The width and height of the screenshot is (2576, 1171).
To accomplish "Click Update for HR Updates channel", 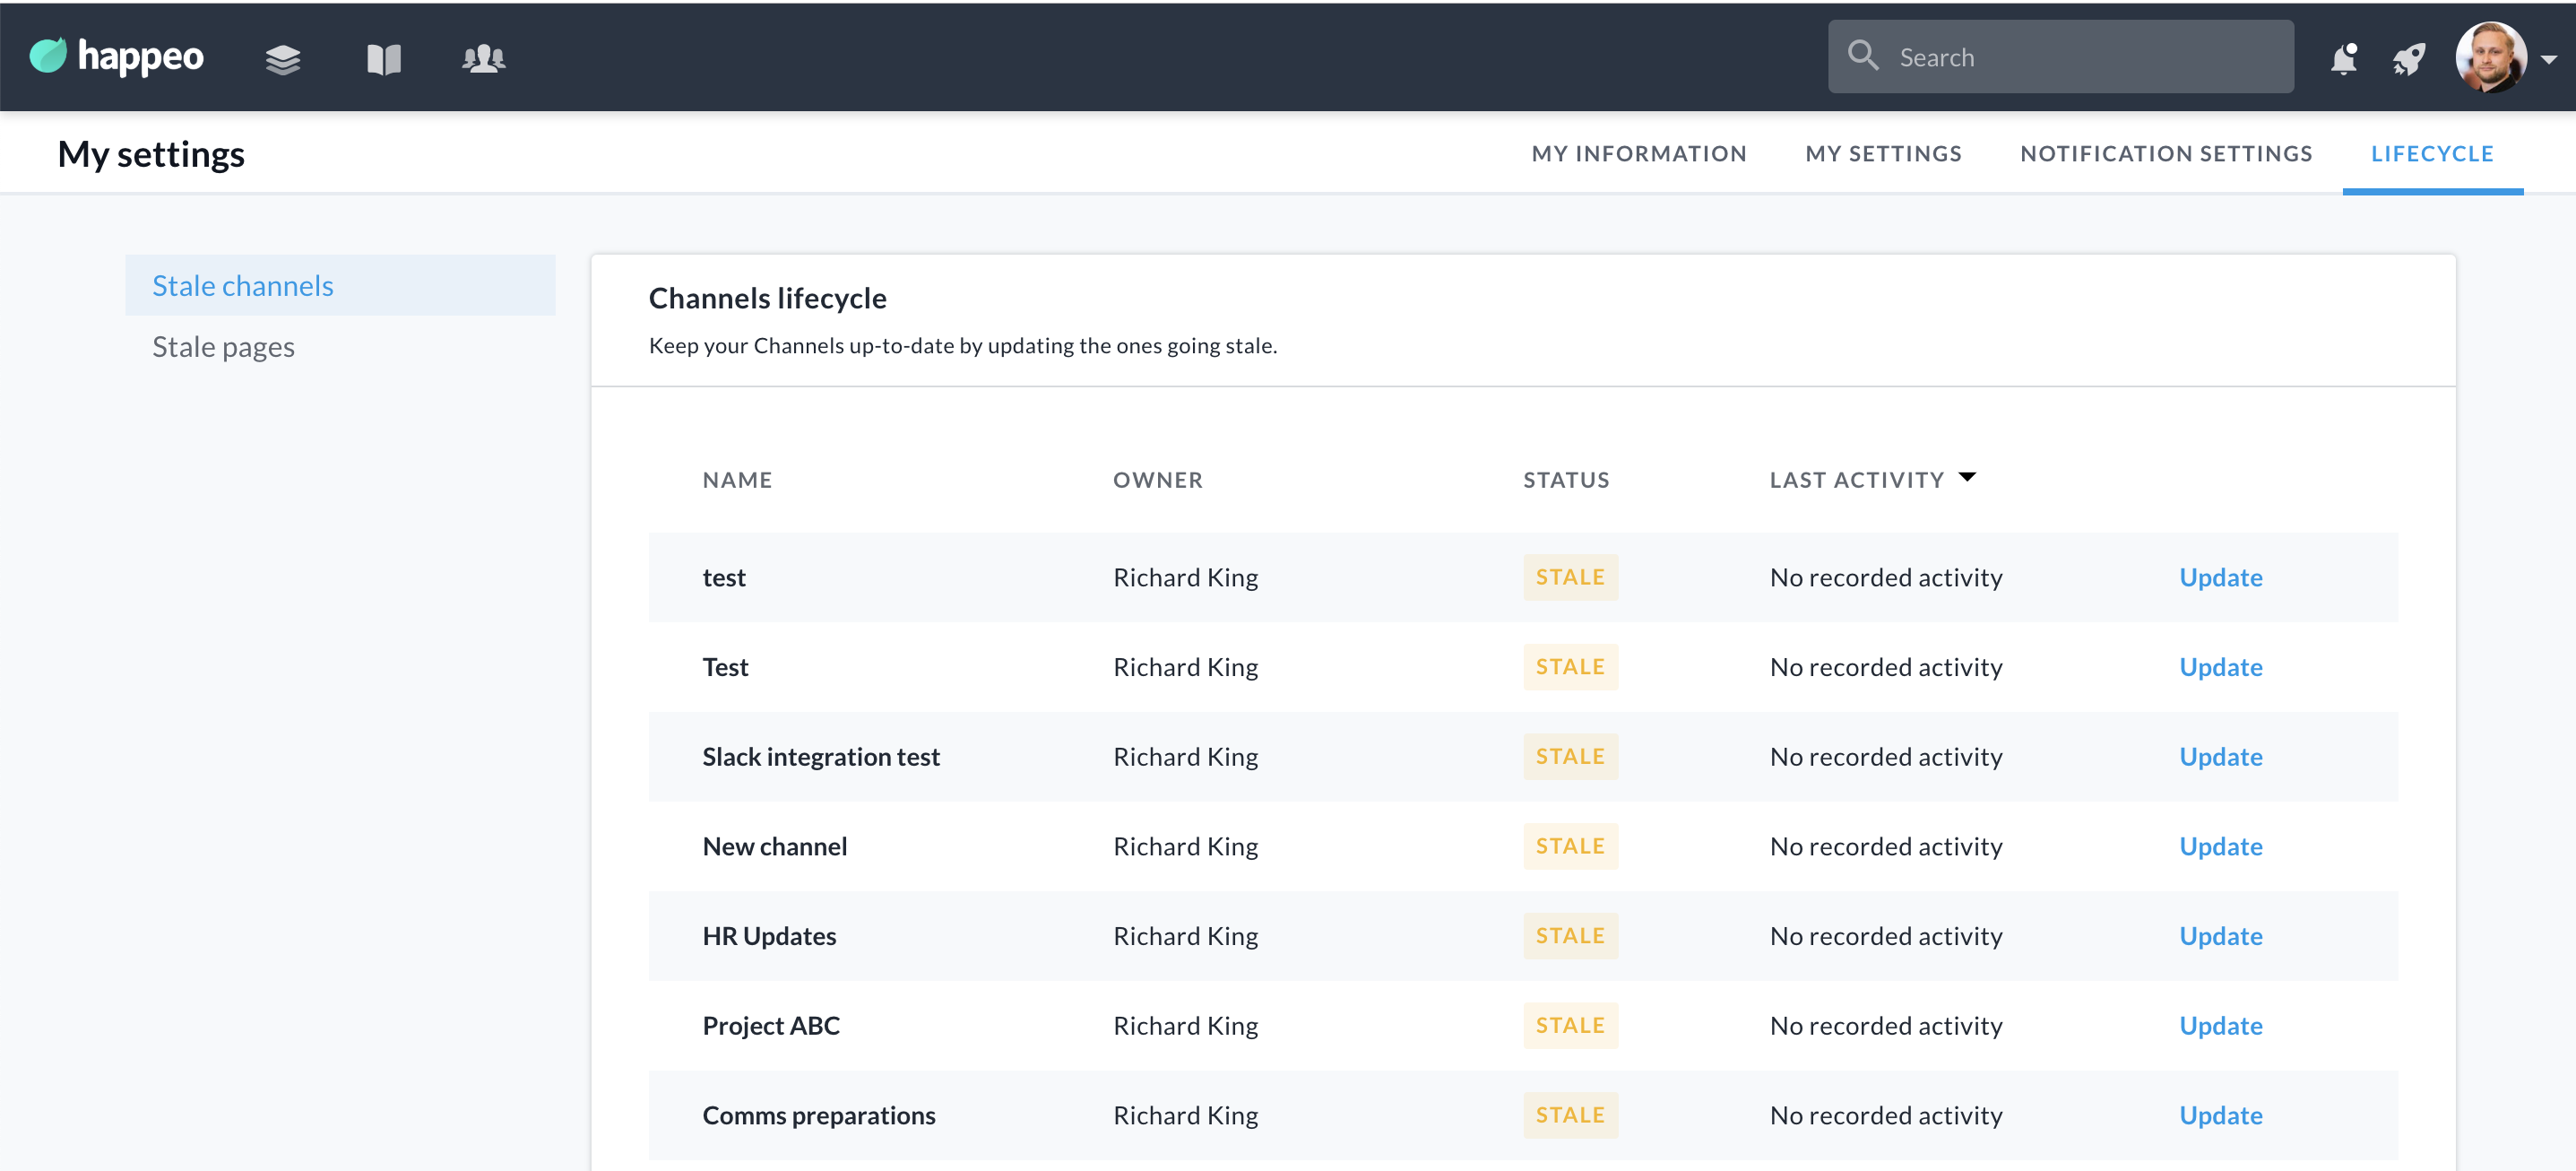I will pyautogui.click(x=2220, y=936).
